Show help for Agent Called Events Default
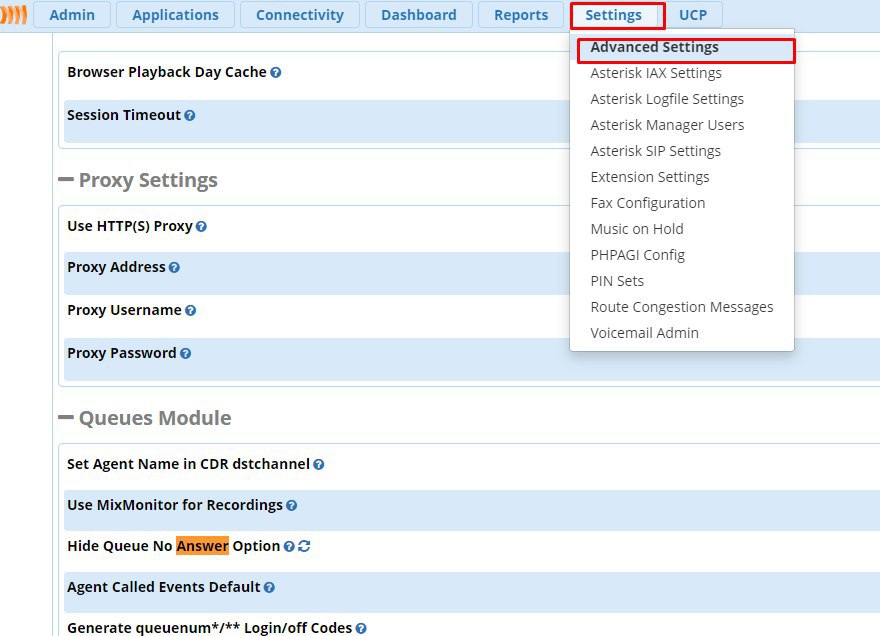 tap(269, 588)
